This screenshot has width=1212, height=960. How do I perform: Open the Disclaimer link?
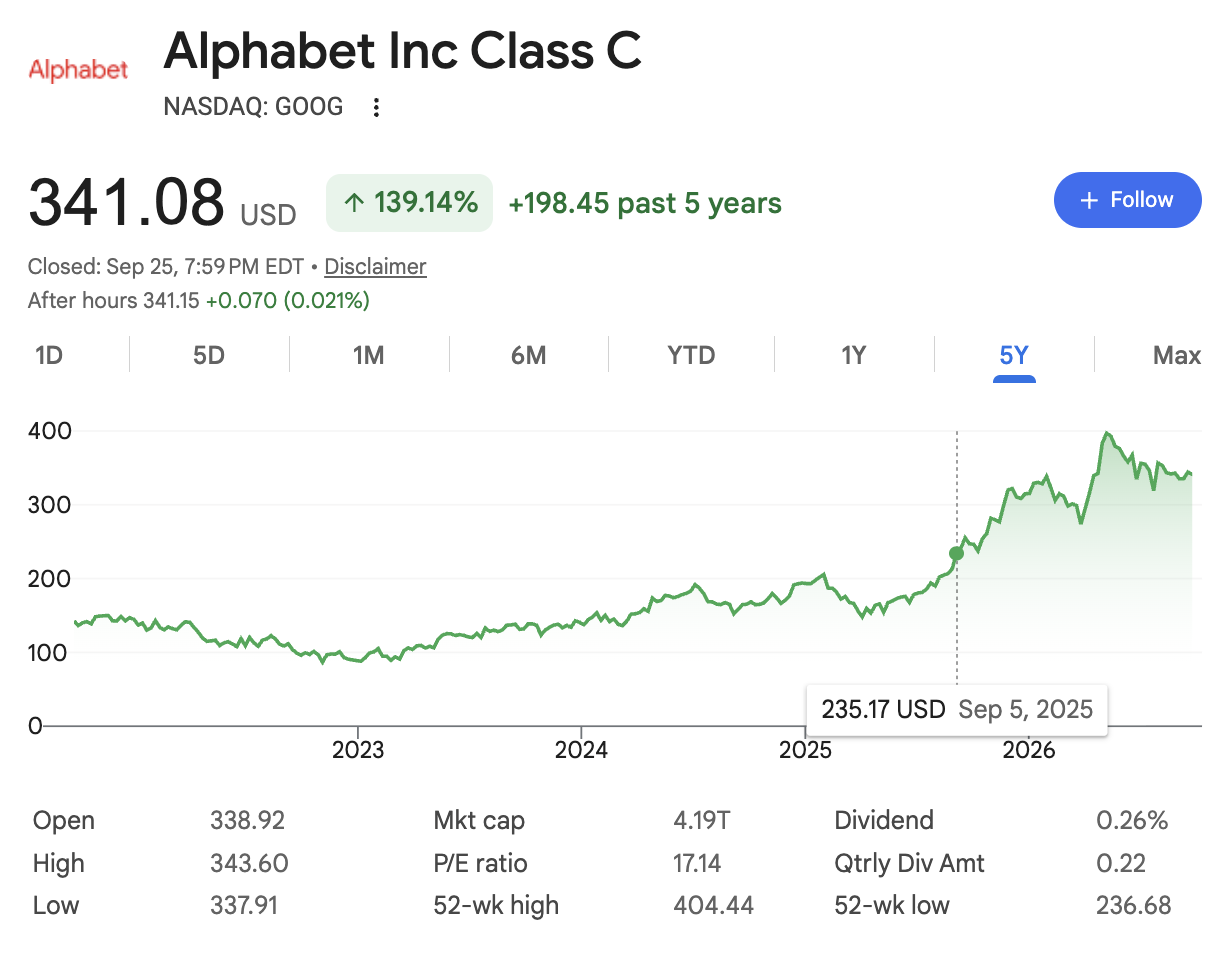pyautogui.click(x=375, y=267)
